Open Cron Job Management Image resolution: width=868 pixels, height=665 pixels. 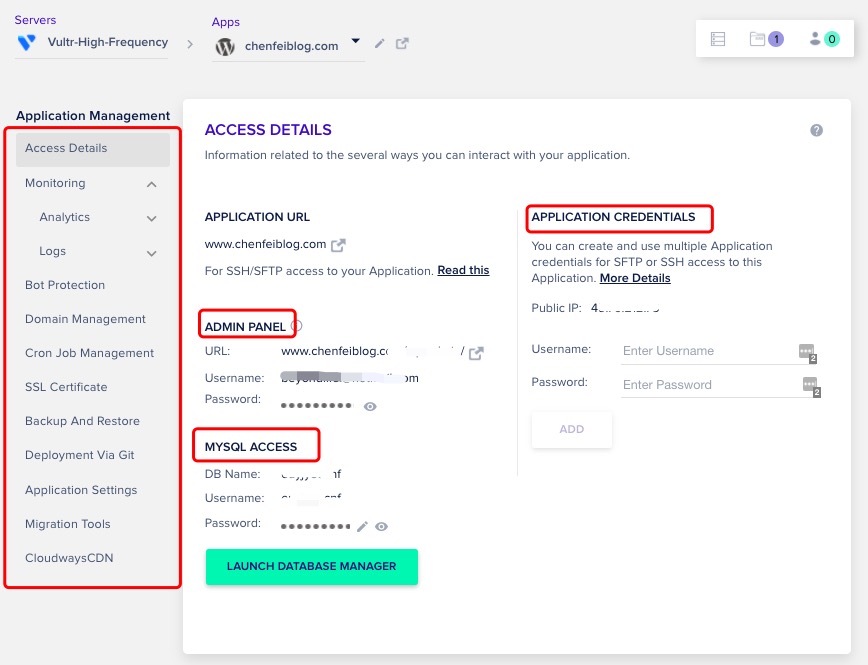[90, 353]
